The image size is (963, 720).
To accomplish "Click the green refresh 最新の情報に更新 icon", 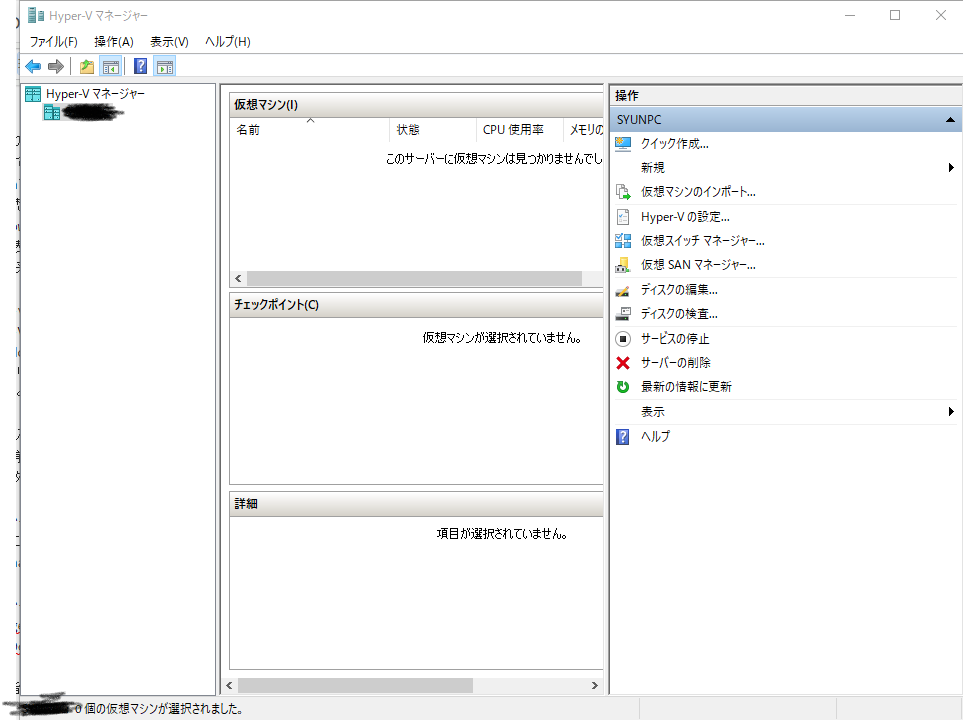I will coord(623,387).
